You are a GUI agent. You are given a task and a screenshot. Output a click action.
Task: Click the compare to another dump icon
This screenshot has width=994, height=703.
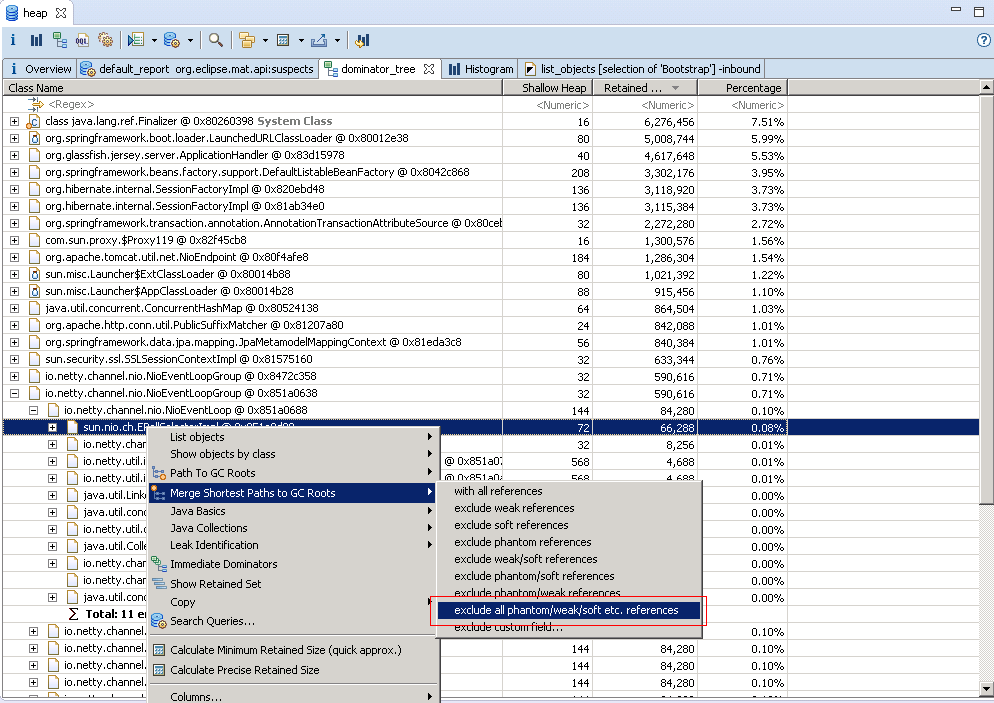pyautogui.click(x=362, y=41)
